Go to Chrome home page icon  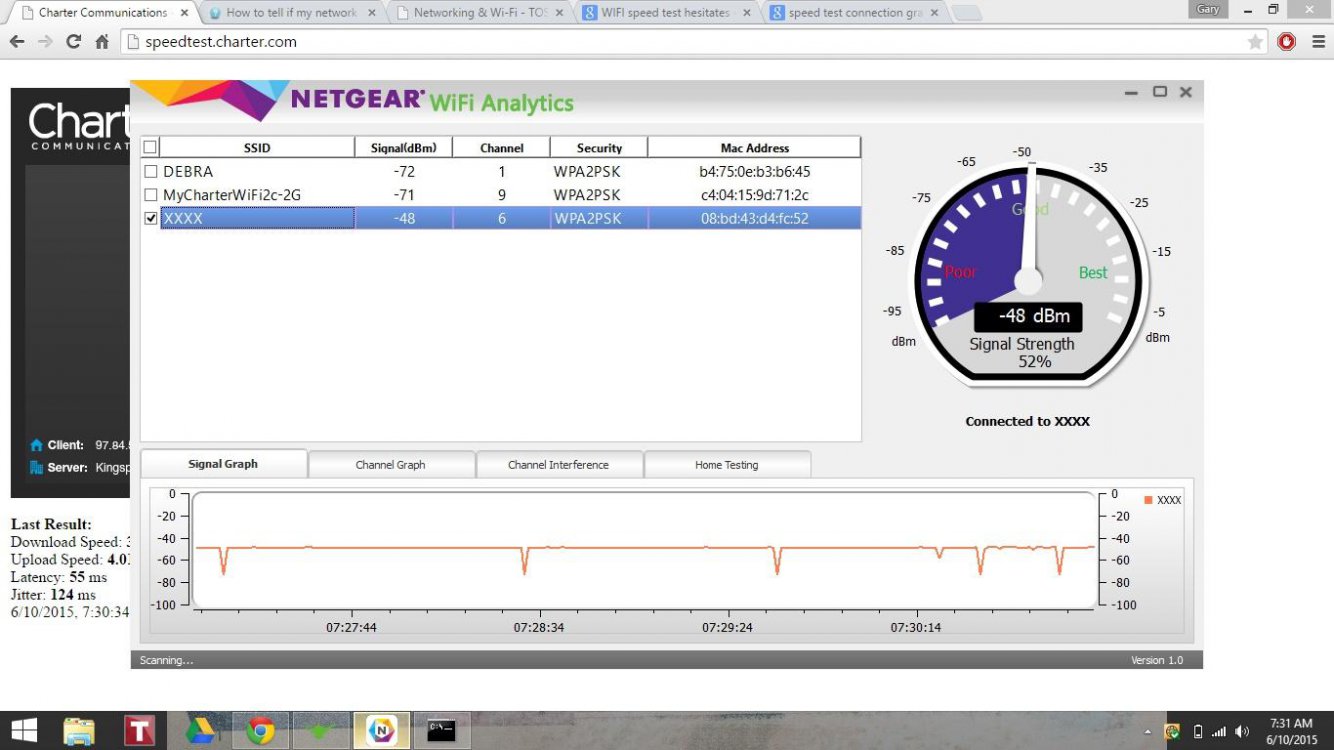click(x=101, y=42)
